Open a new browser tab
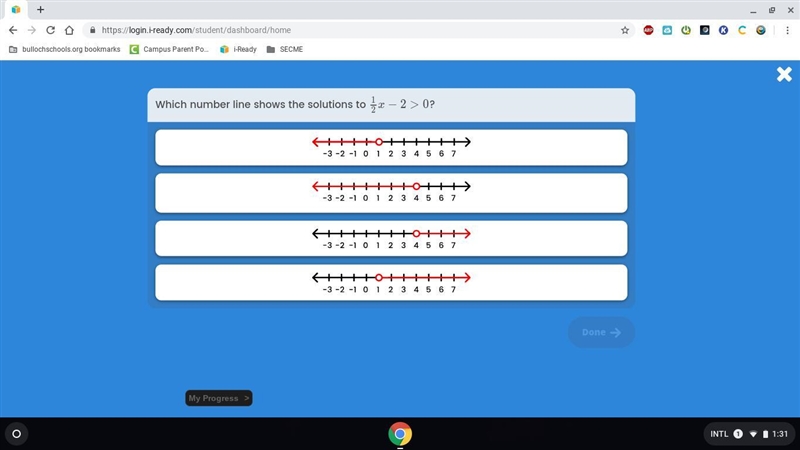The width and height of the screenshot is (800, 450). pos(40,9)
